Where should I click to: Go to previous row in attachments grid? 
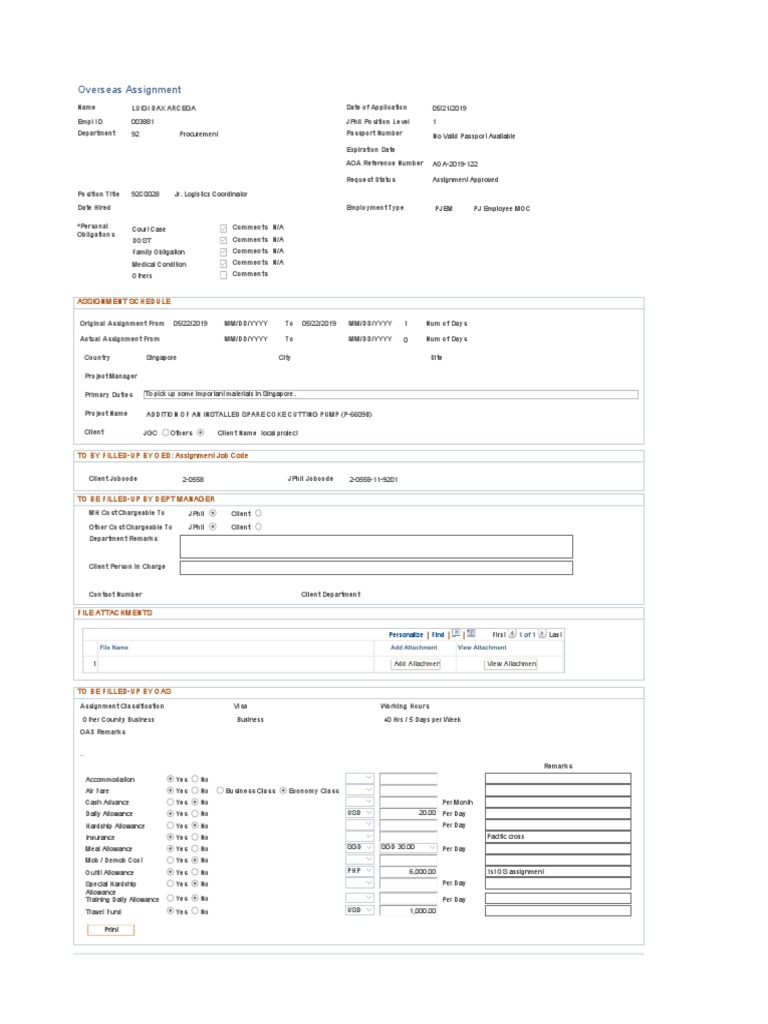point(513,633)
